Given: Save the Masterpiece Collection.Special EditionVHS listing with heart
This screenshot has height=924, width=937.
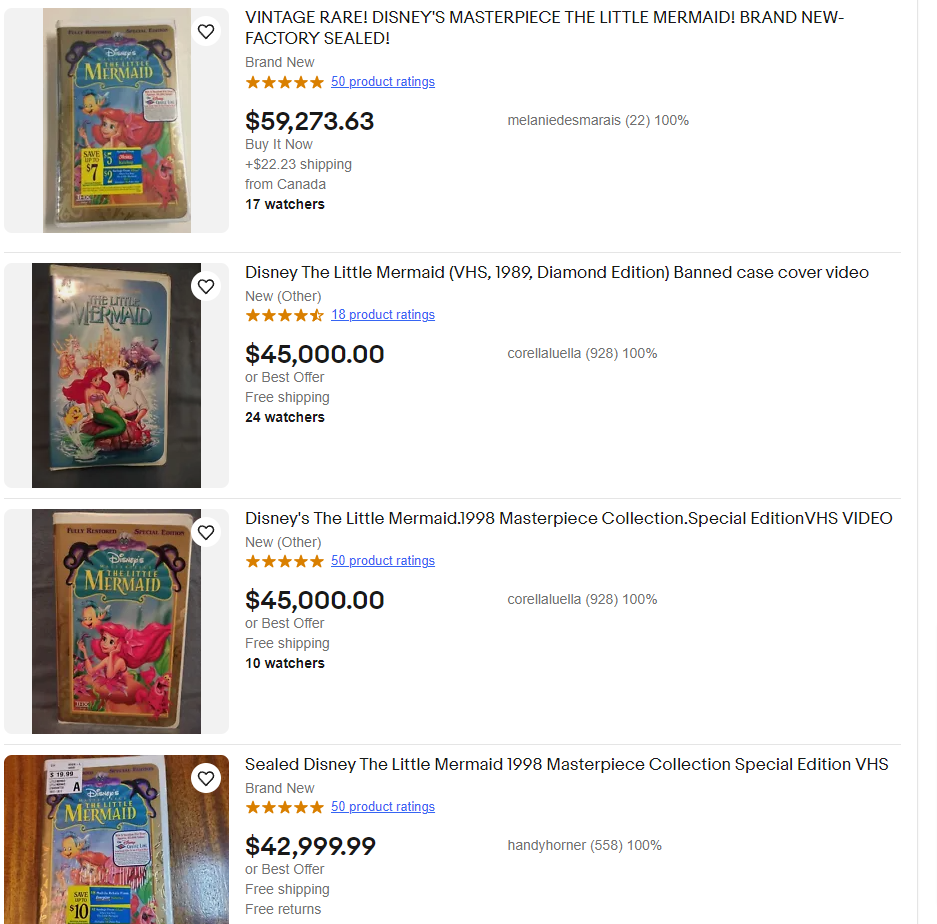Looking at the screenshot, I should 206,533.
